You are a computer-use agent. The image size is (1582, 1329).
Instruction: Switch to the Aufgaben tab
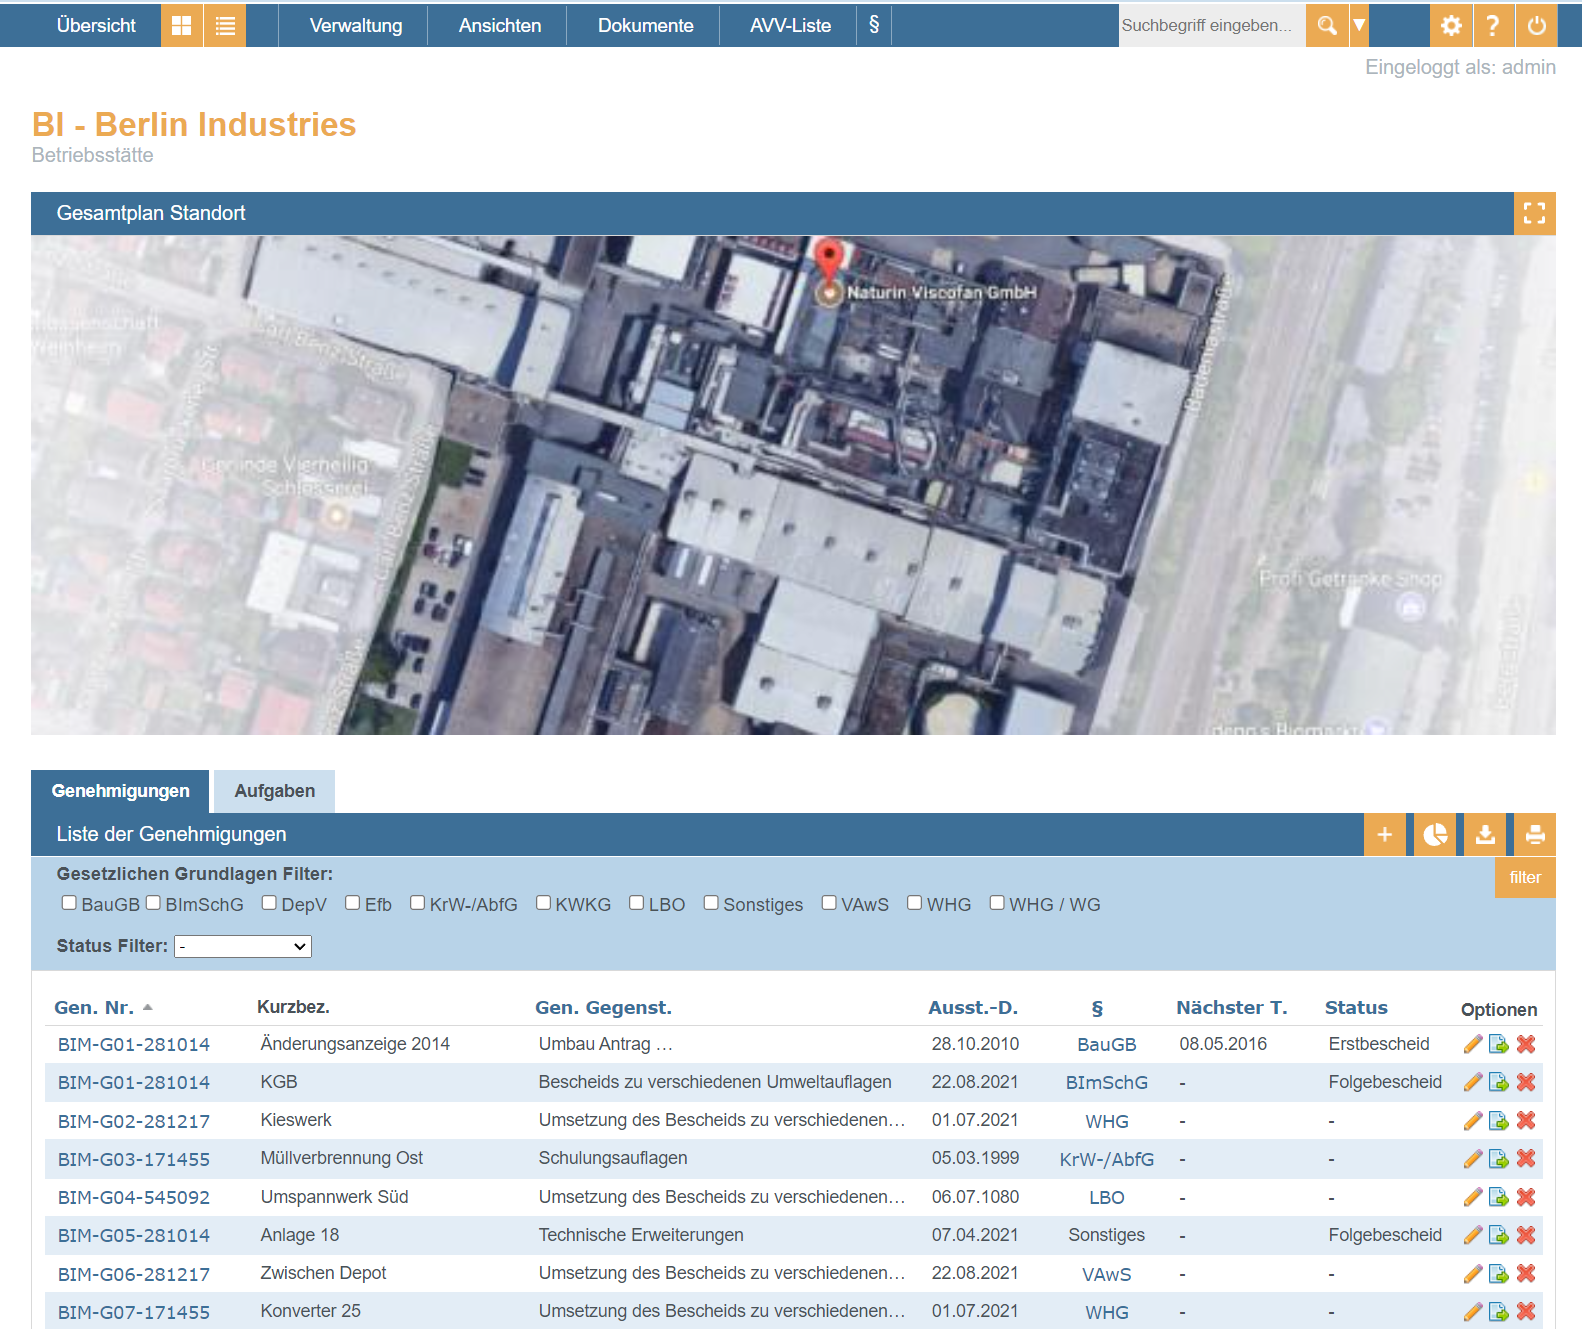(274, 791)
